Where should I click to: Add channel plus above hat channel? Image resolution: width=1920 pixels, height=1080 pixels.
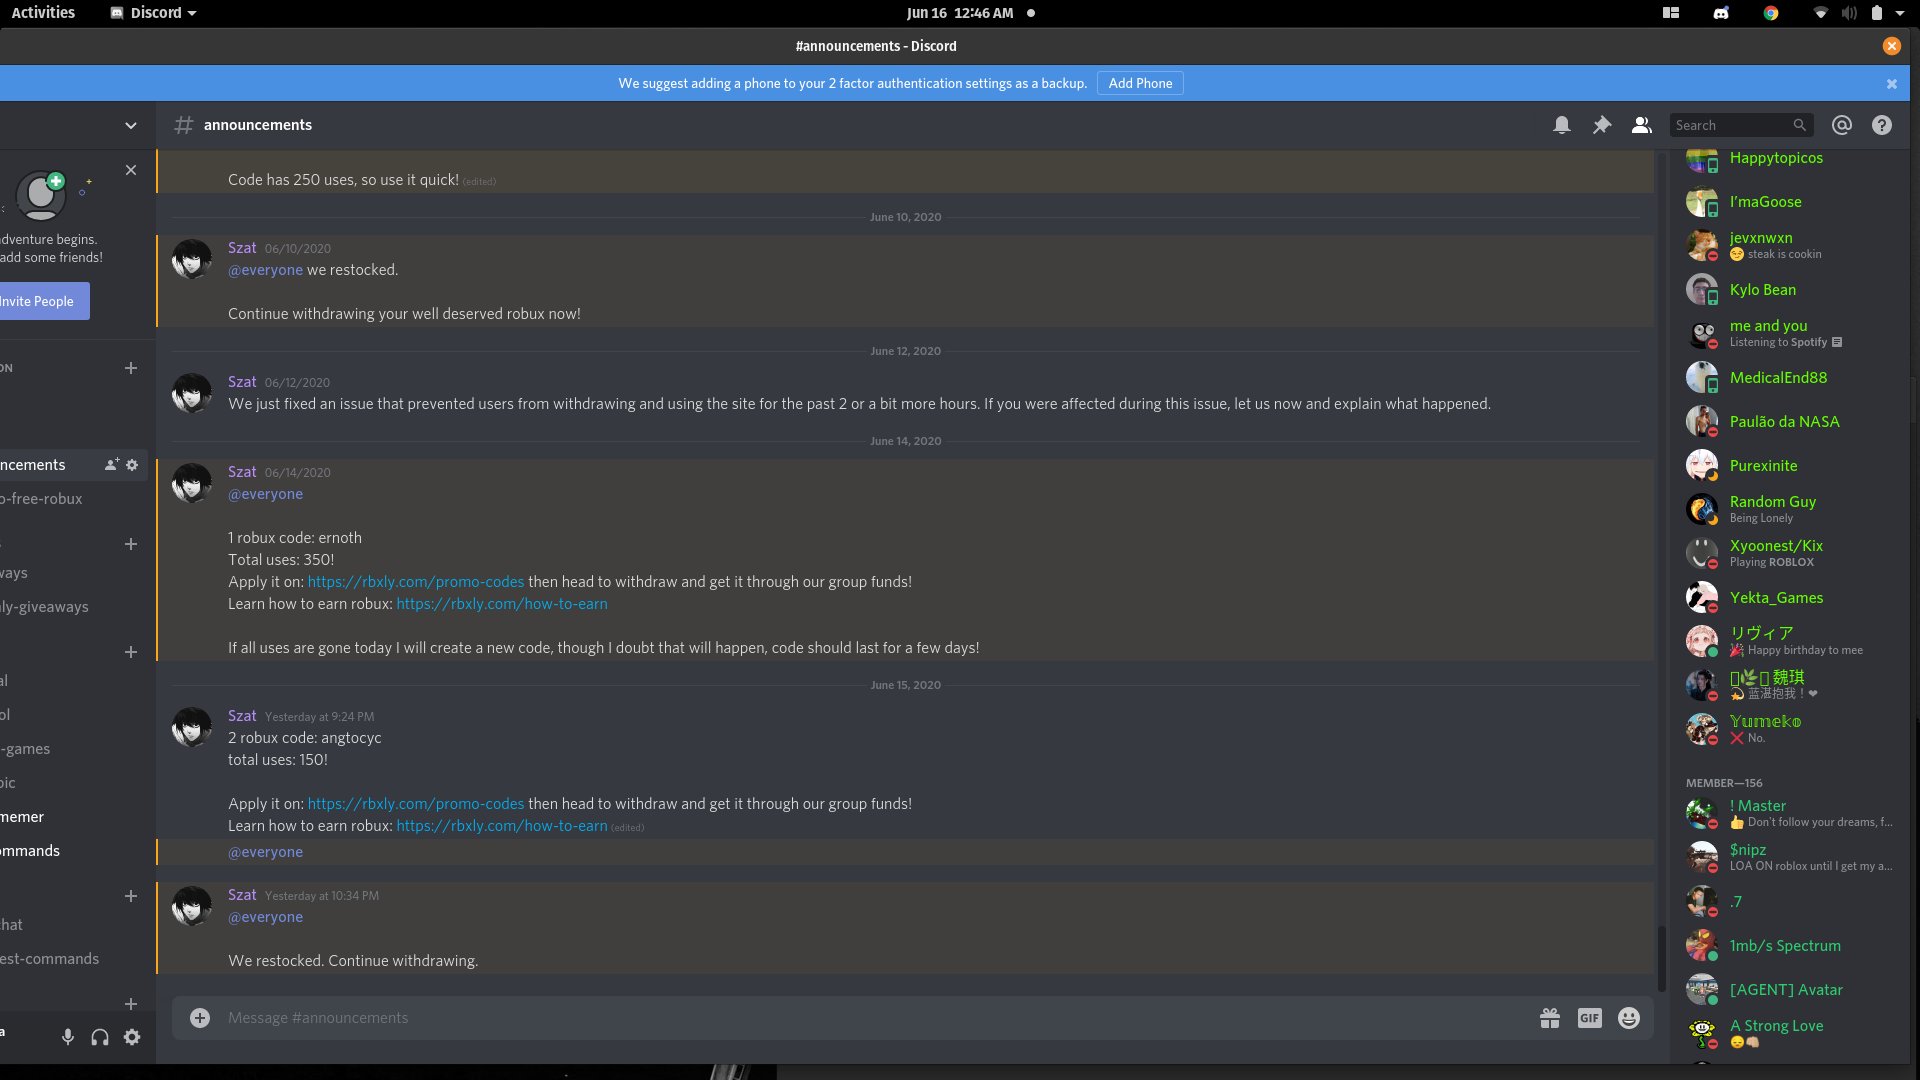131,896
